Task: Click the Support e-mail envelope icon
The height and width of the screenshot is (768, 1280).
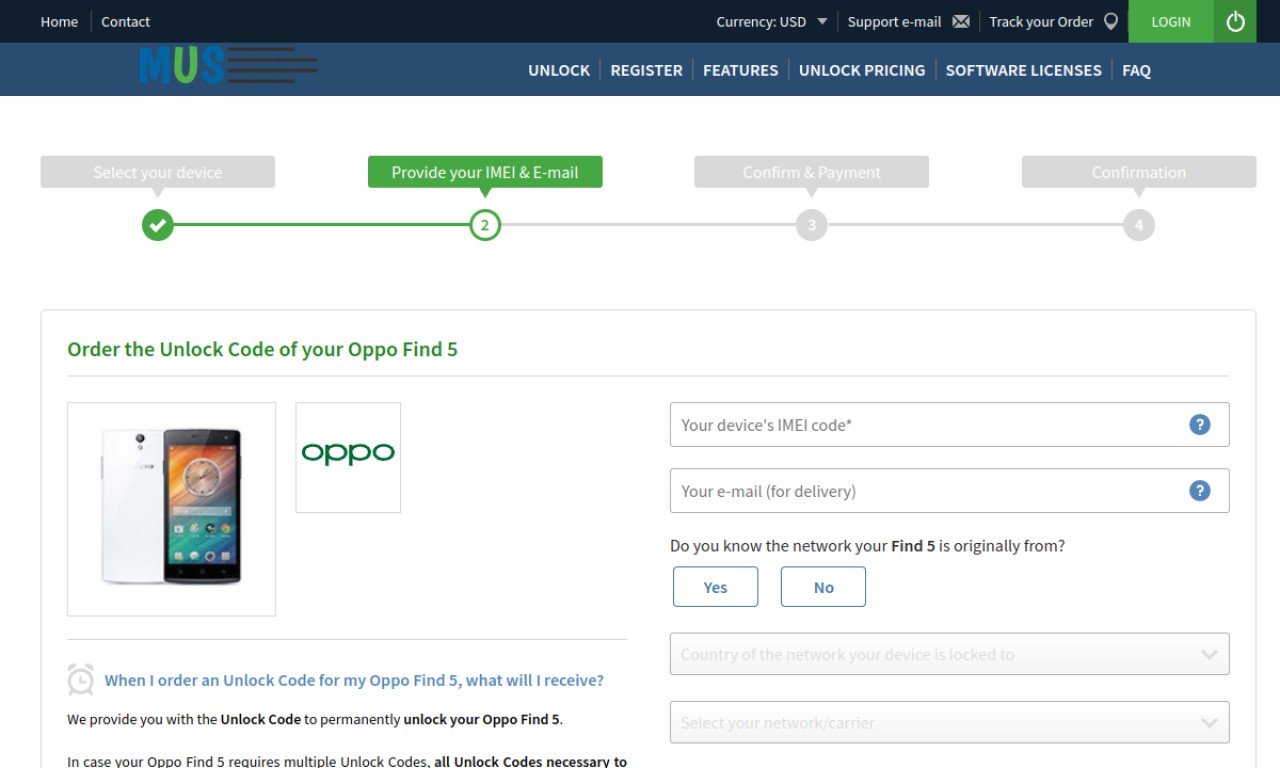Action: pyautogui.click(x=961, y=21)
